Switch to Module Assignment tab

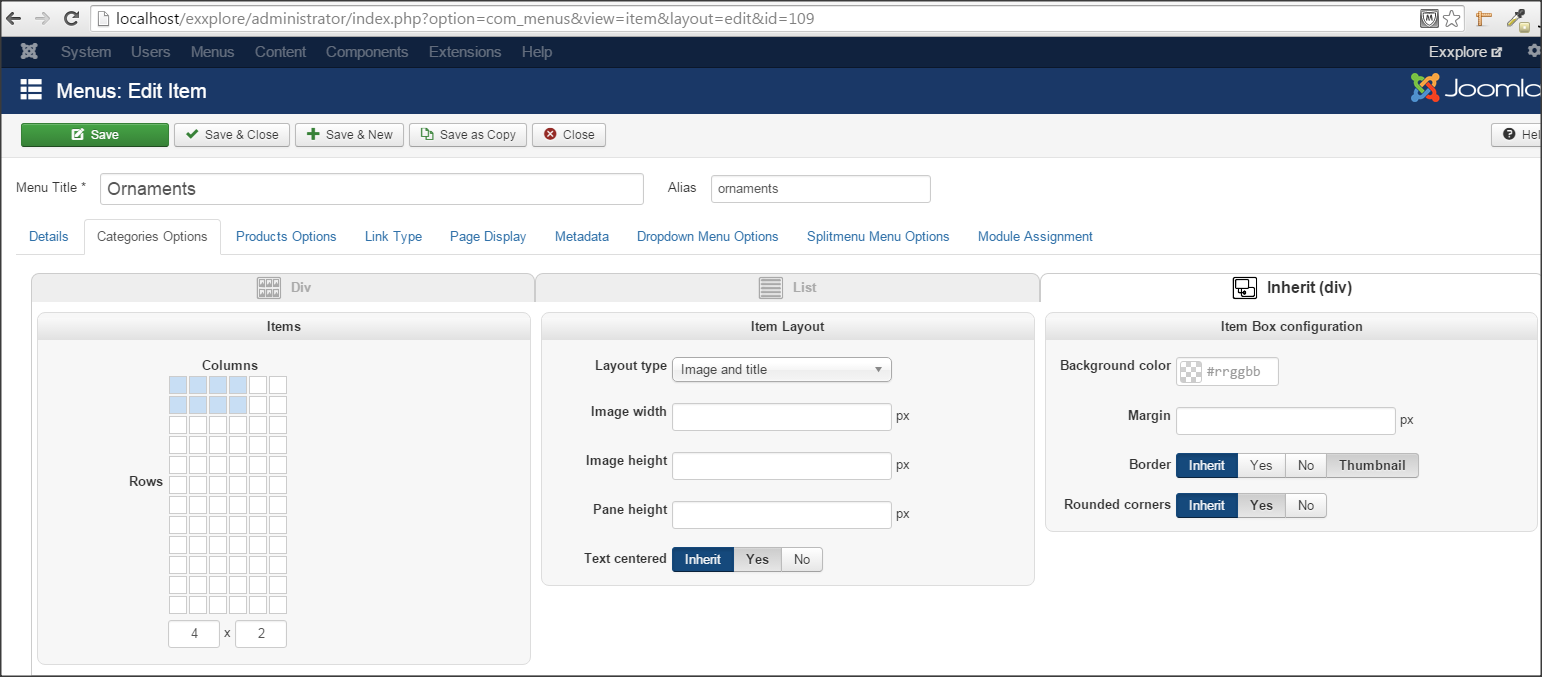(x=1035, y=237)
